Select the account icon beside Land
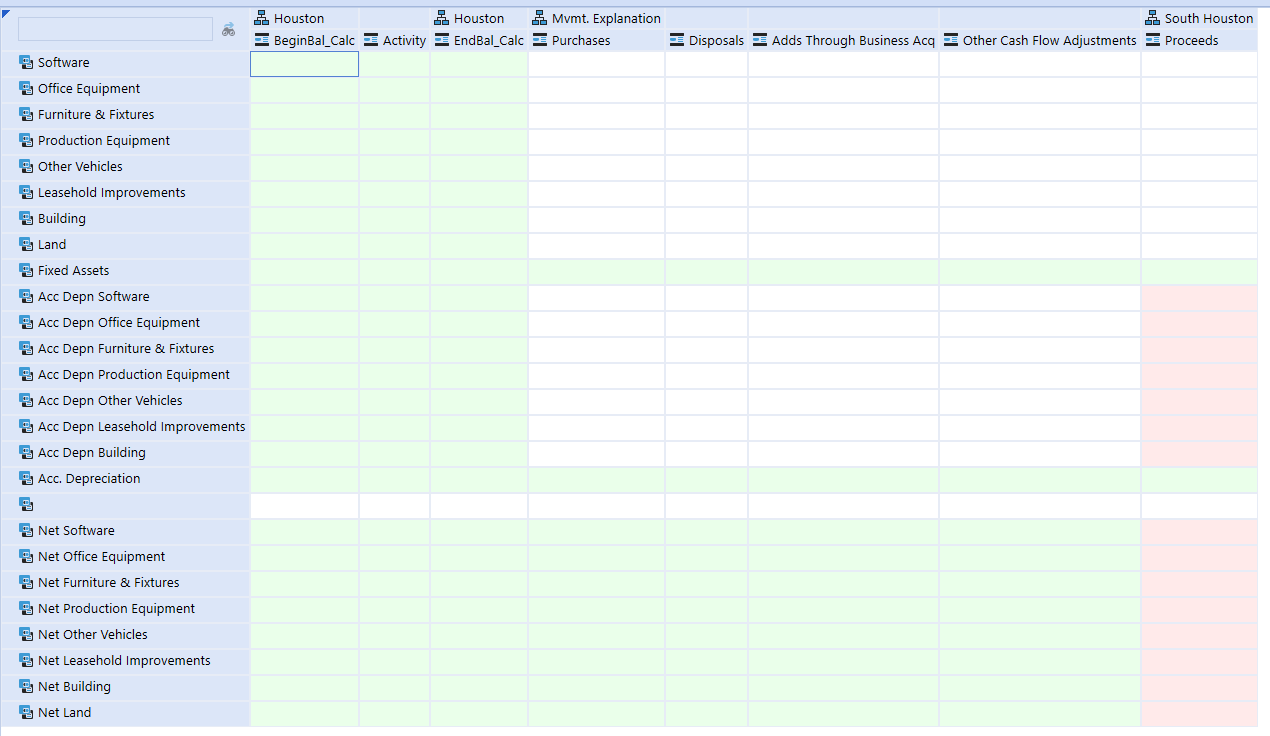 26,245
